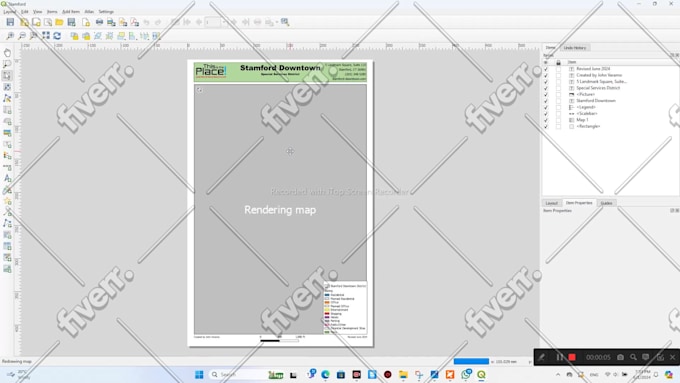The height and width of the screenshot is (383, 680).
Task: Open the View menu
Action: pos(38,12)
